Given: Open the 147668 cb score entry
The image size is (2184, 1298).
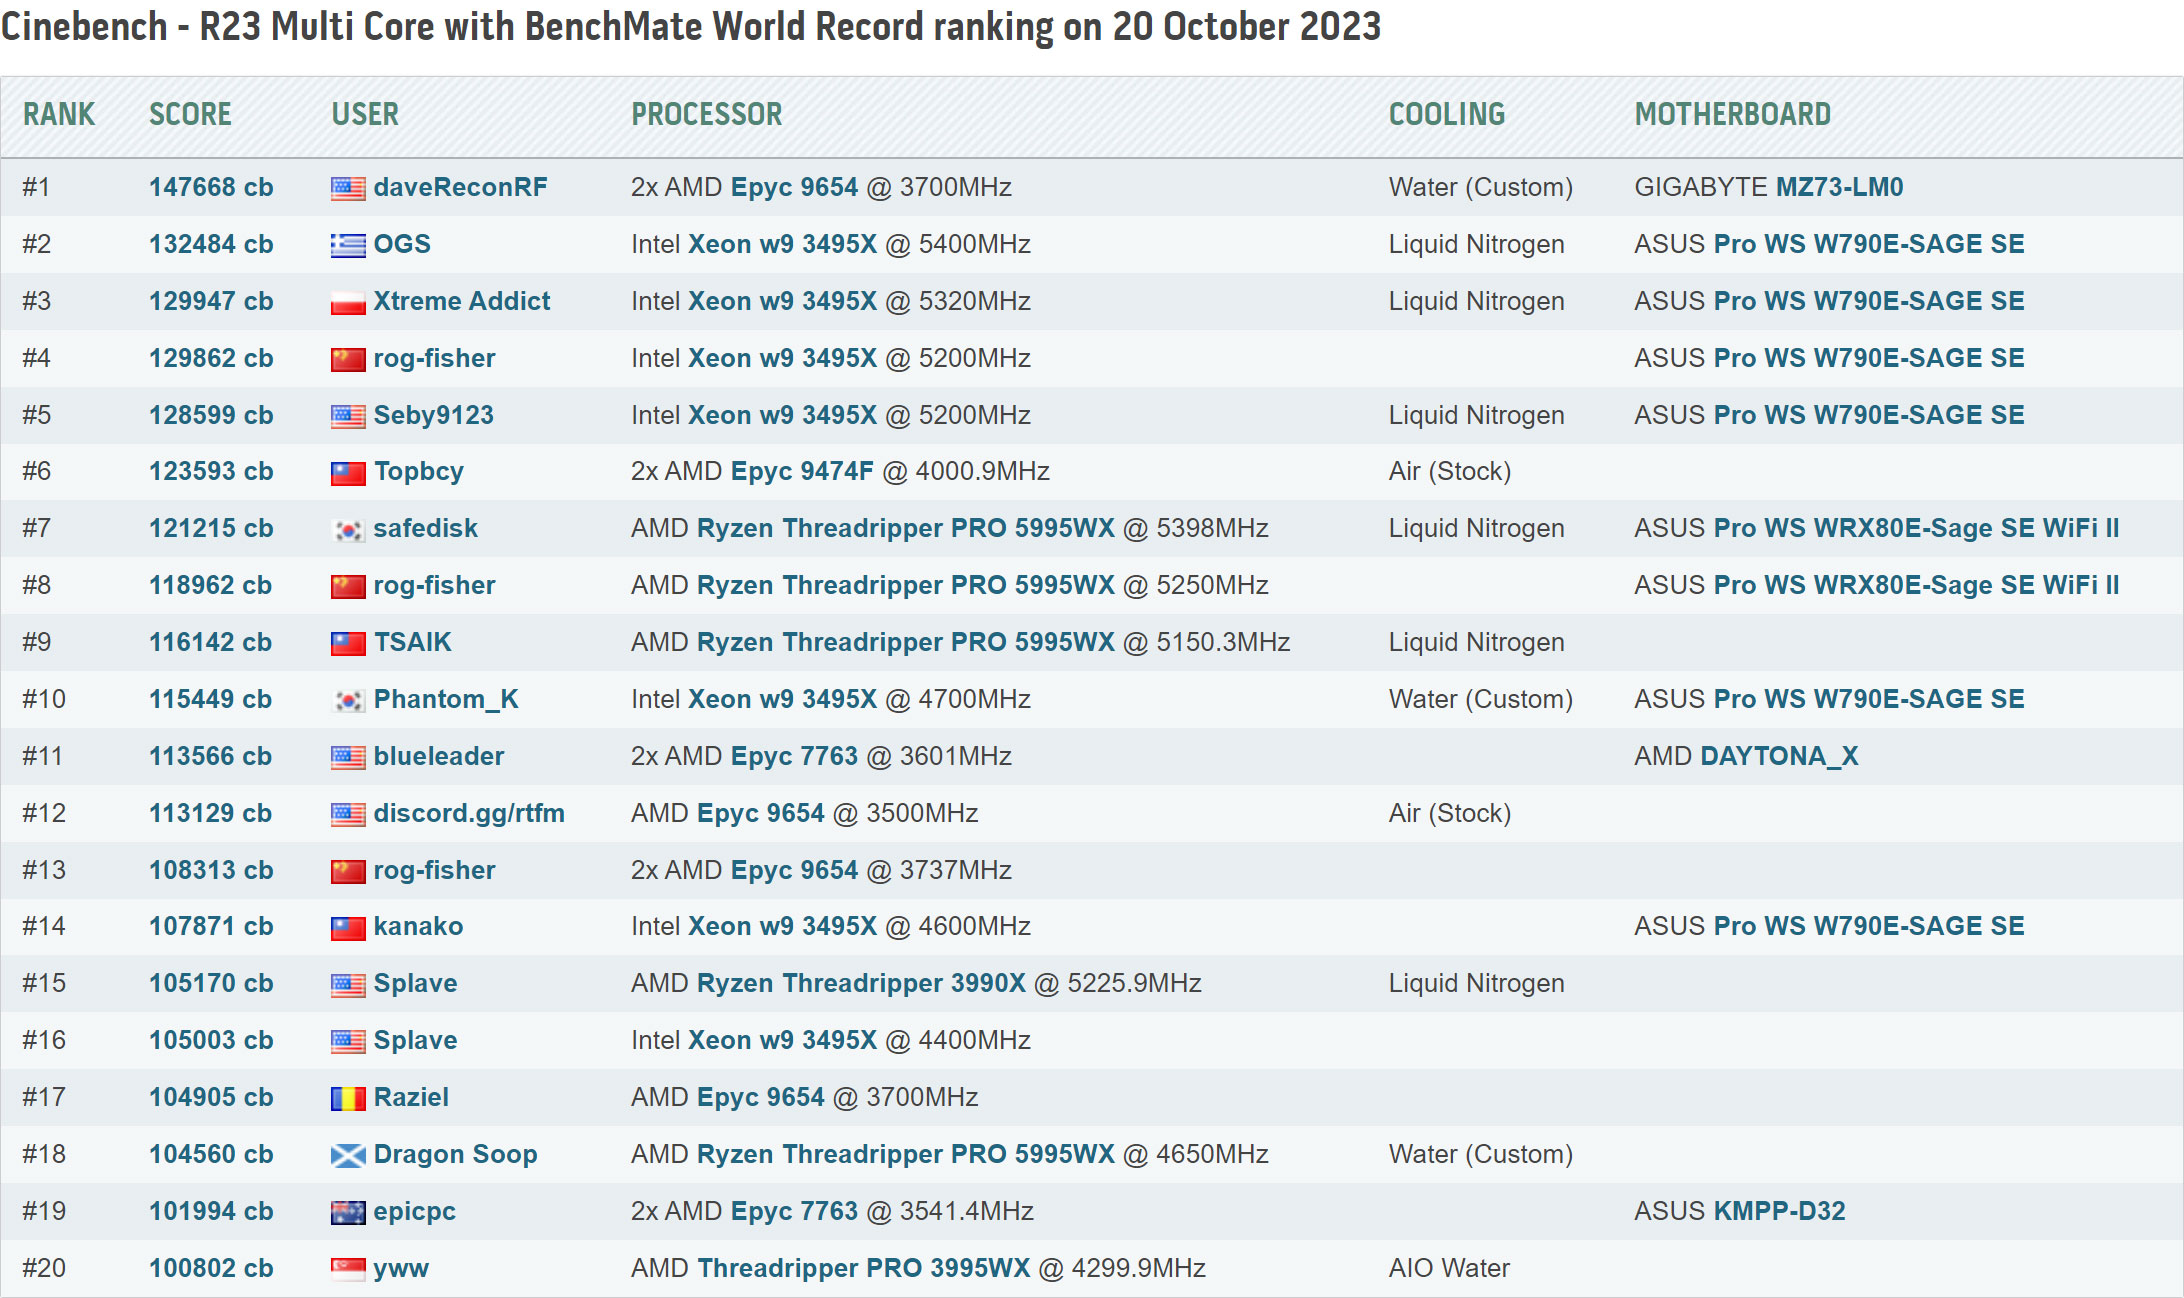Looking at the screenshot, I should [x=211, y=187].
